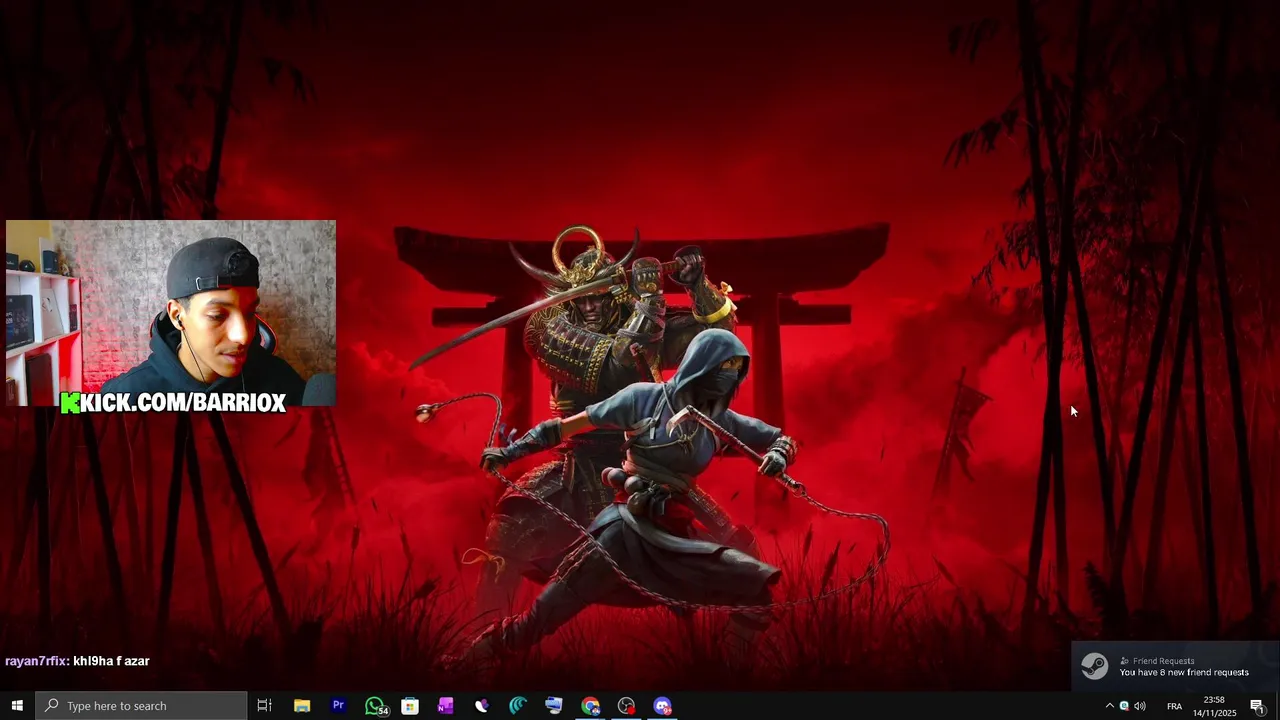Click the chat message 'khl9ha f azar'
Viewport: 1280px width, 720px height.
[x=111, y=661]
